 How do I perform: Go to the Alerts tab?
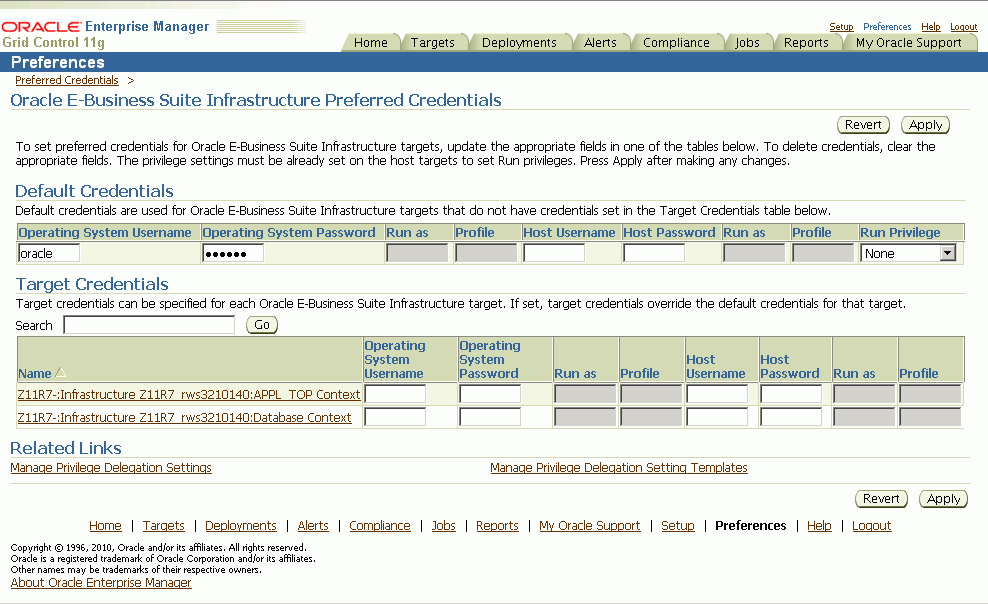coord(600,42)
